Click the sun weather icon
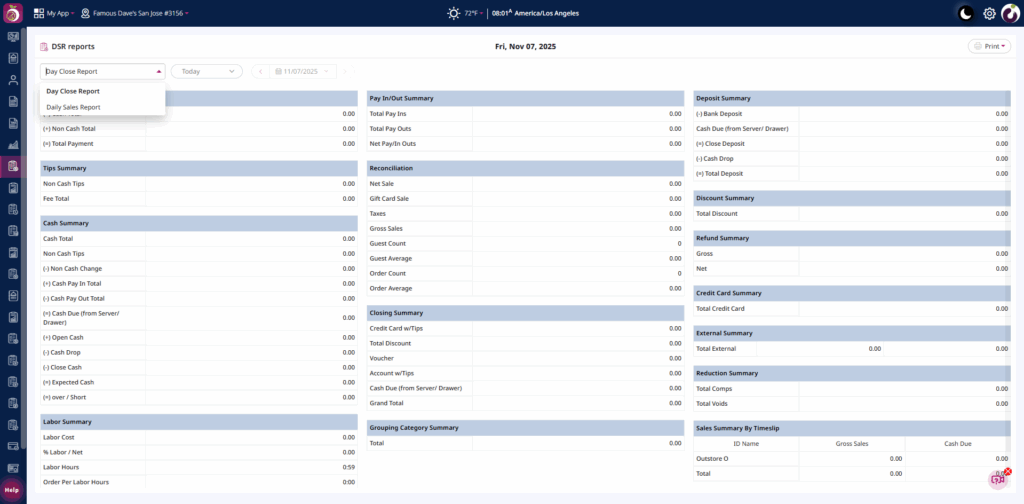Image resolution: width=1024 pixels, height=504 pixels. [454, 13]
